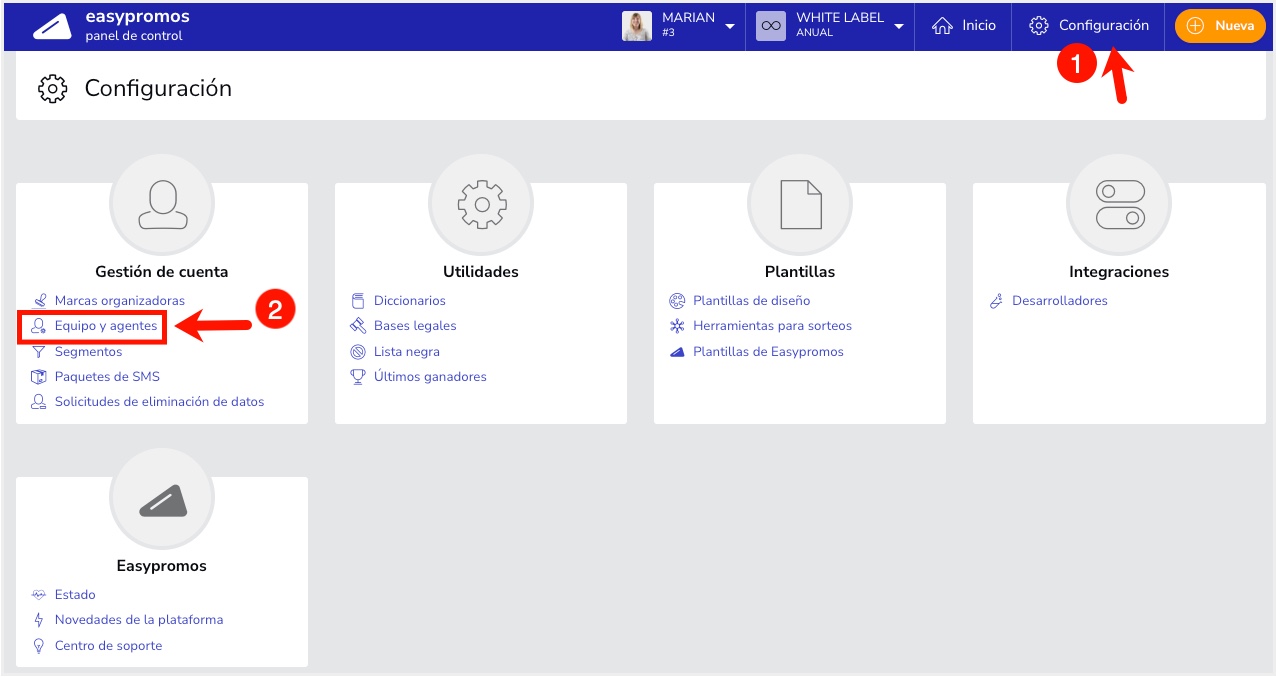Open Paquetes de SMS link

[107, 377]
